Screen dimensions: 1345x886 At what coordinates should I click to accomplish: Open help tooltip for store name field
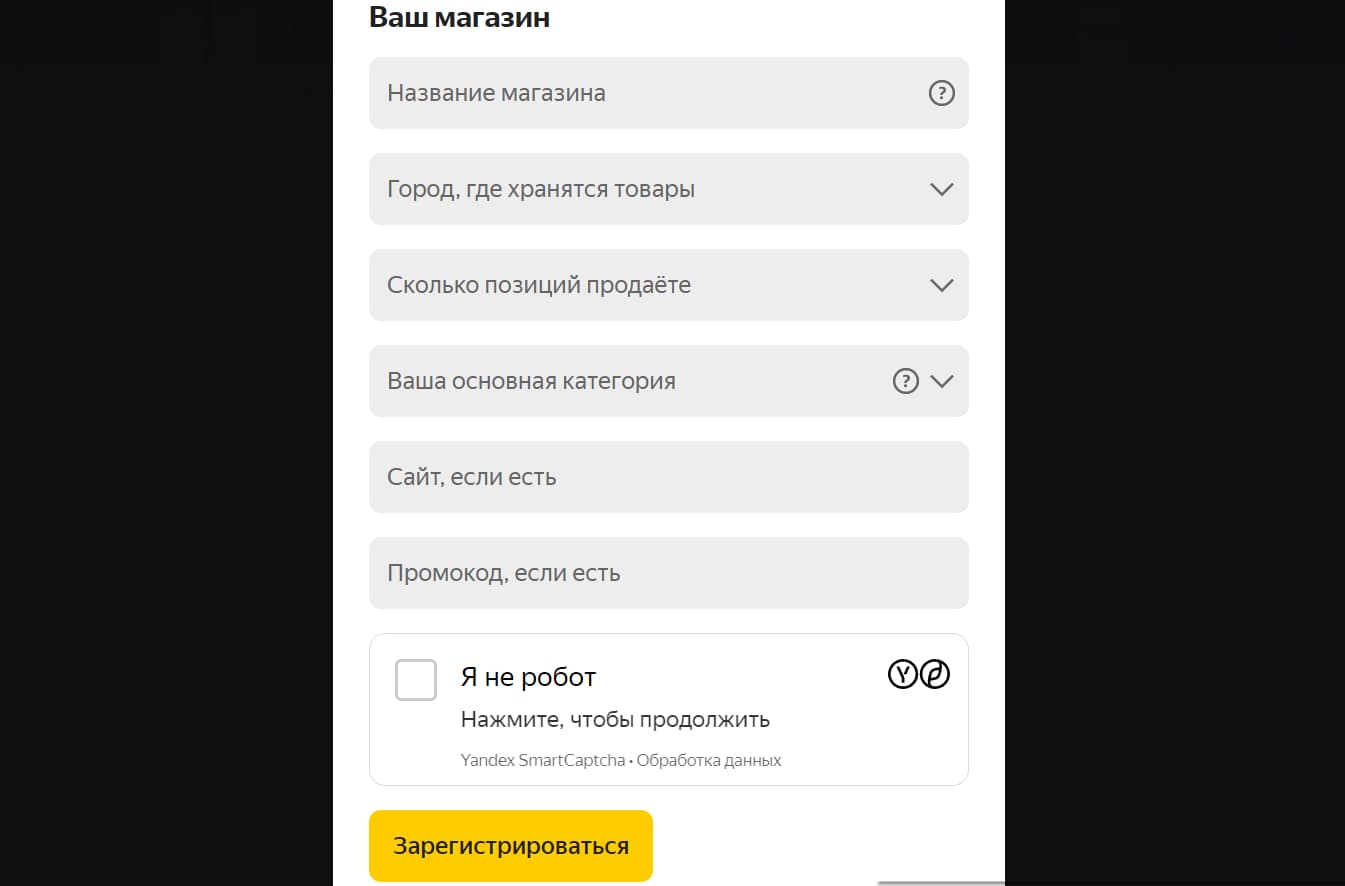click(941, 93)
